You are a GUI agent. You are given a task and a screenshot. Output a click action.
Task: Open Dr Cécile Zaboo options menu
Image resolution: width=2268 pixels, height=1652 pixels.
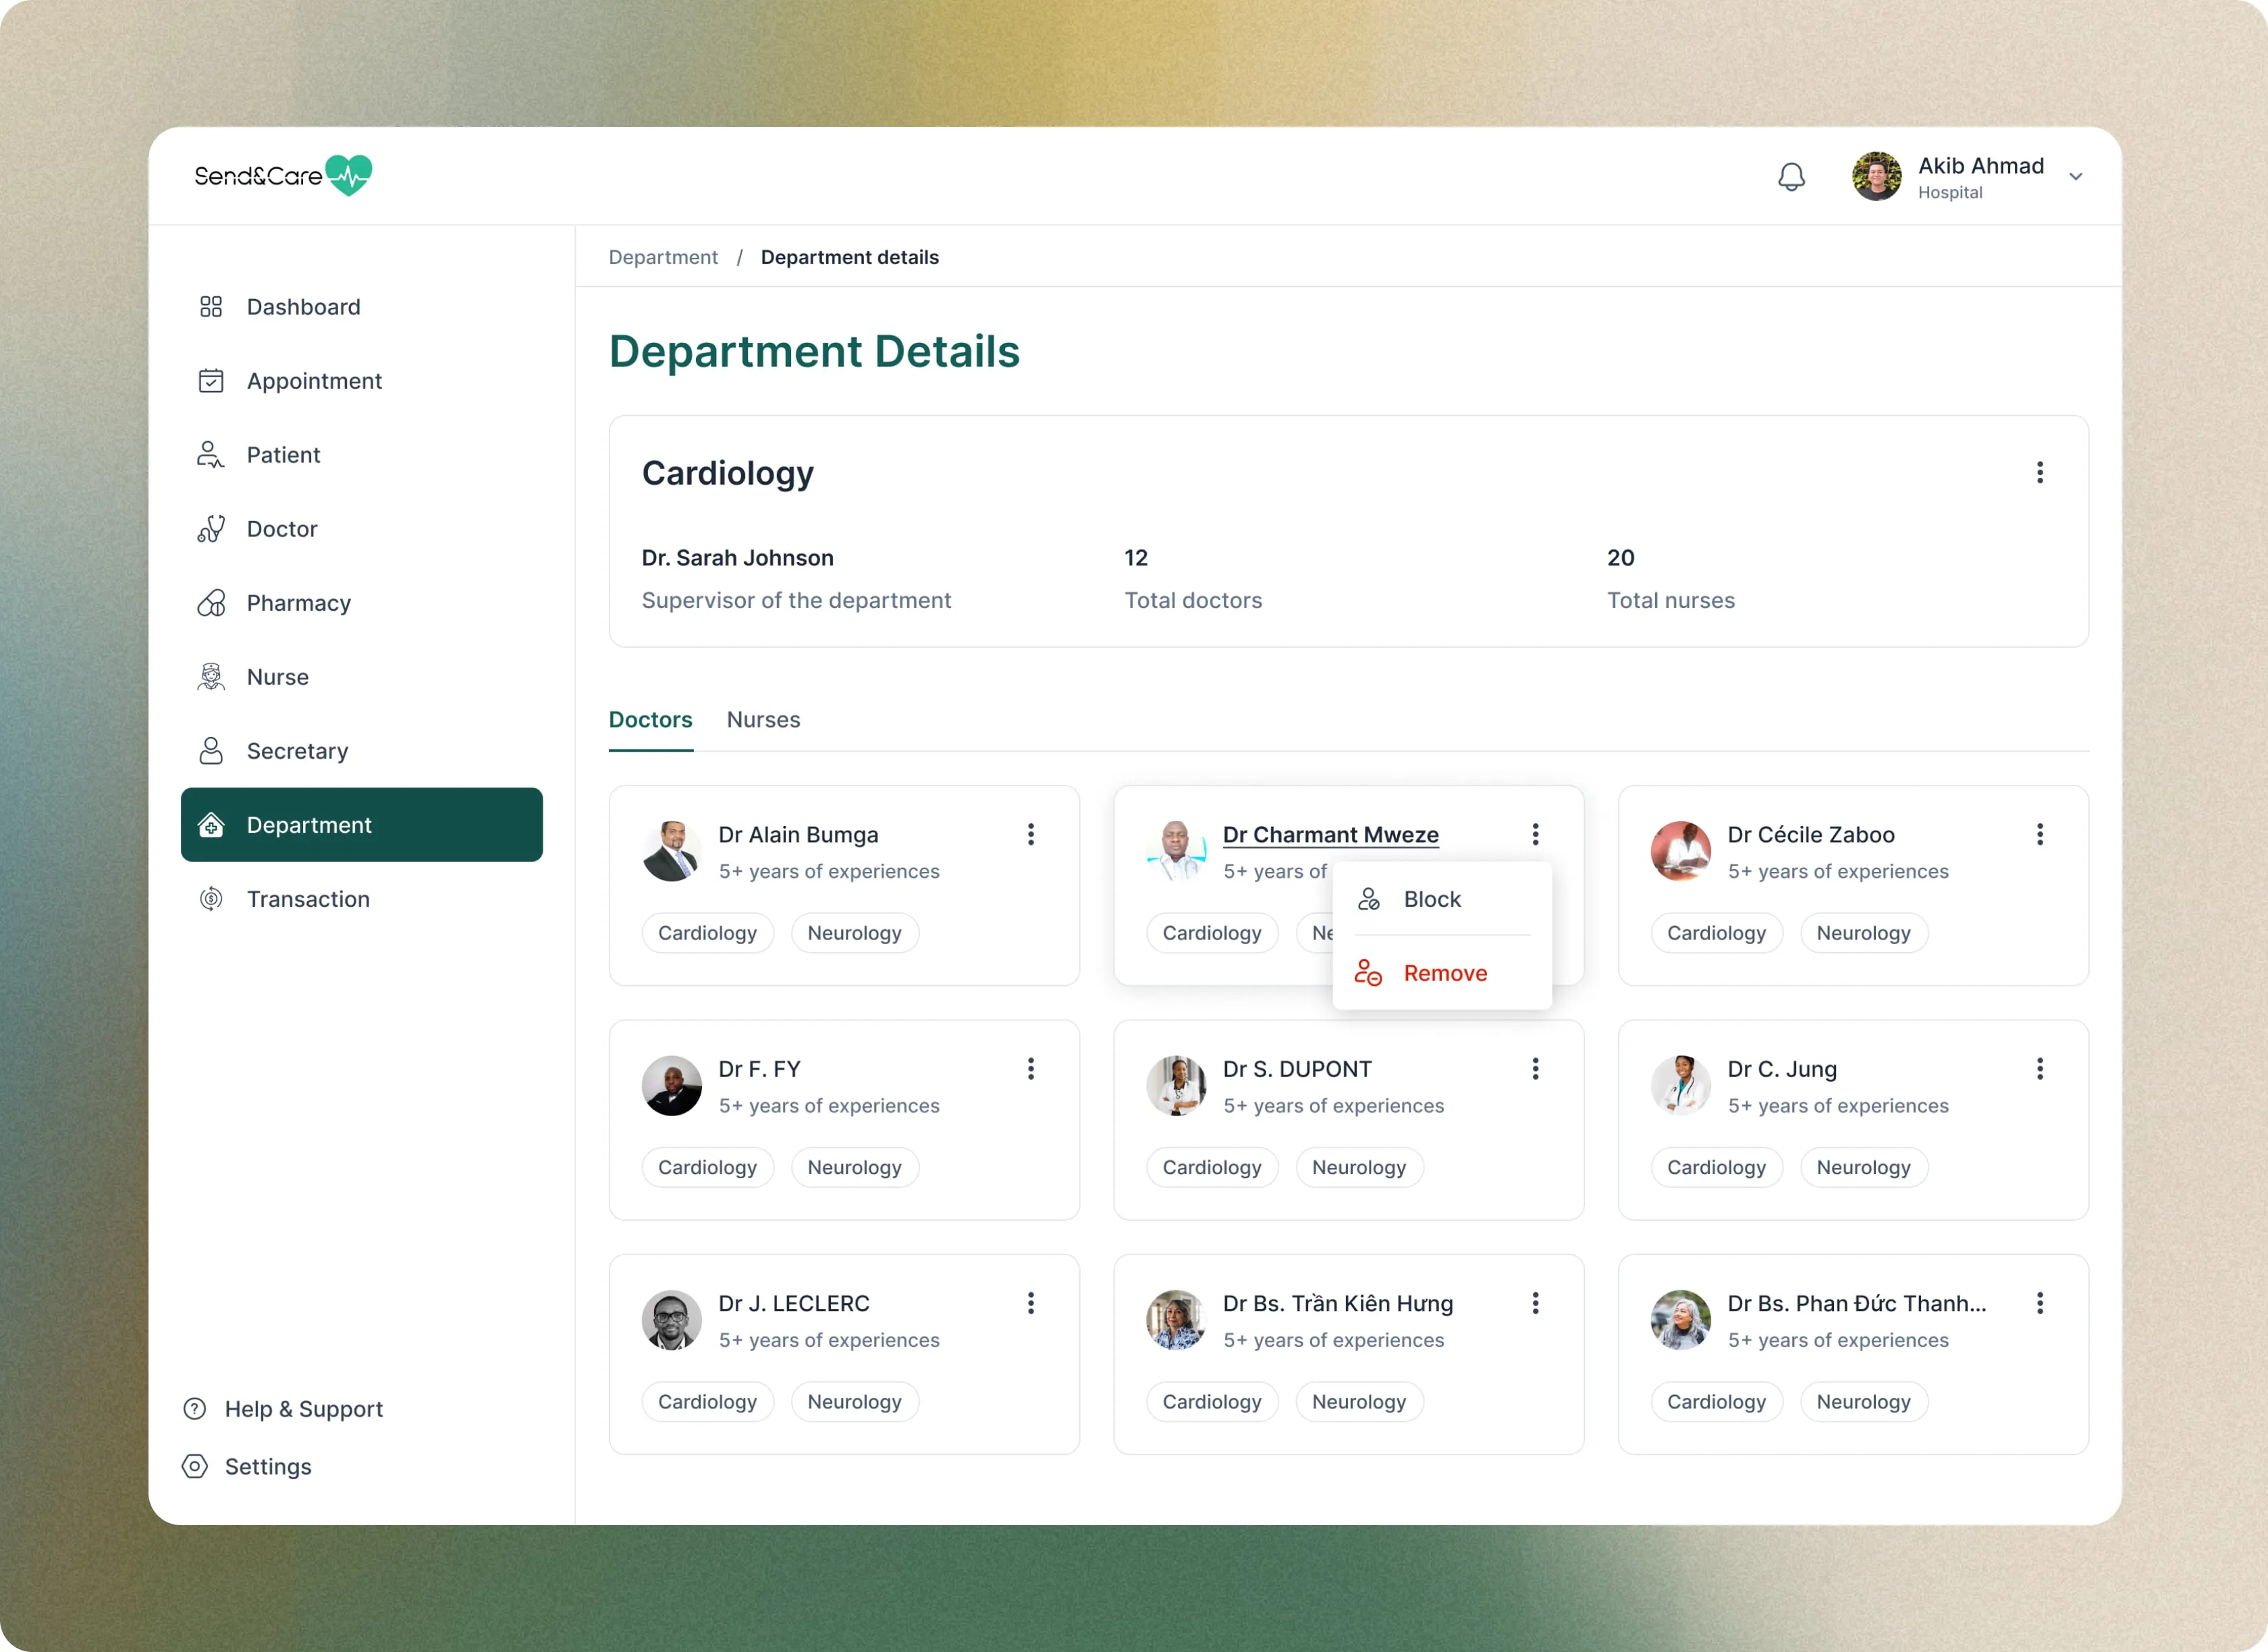point(2040,834)
